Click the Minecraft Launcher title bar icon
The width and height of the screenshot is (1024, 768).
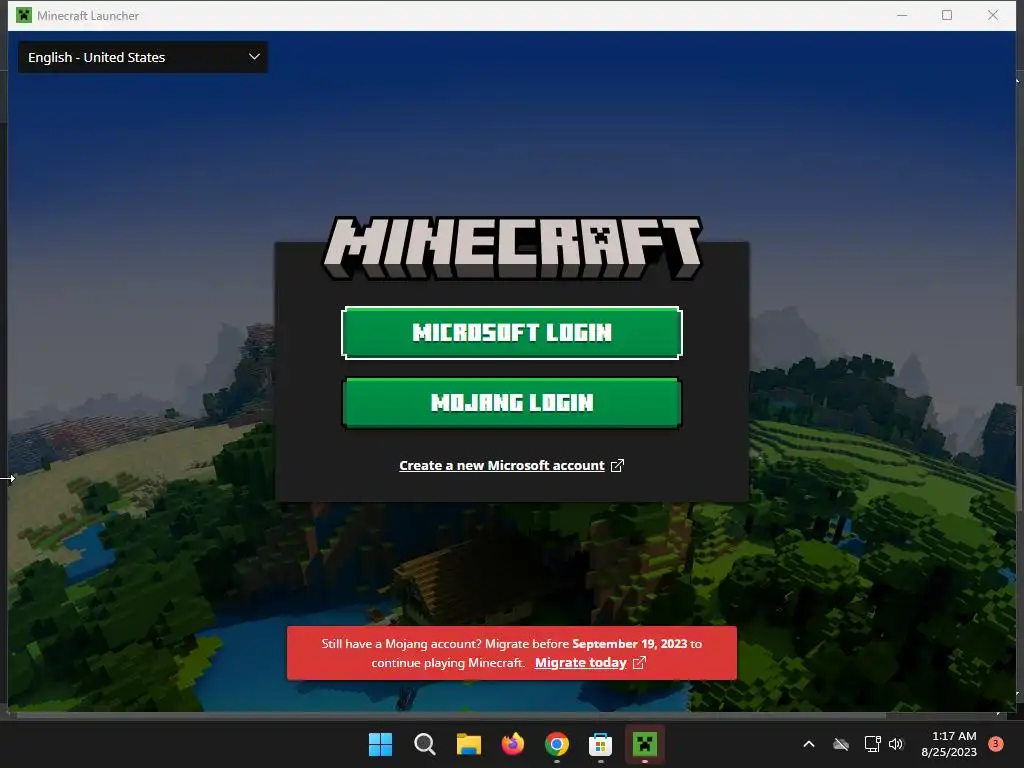pos(24,15)
